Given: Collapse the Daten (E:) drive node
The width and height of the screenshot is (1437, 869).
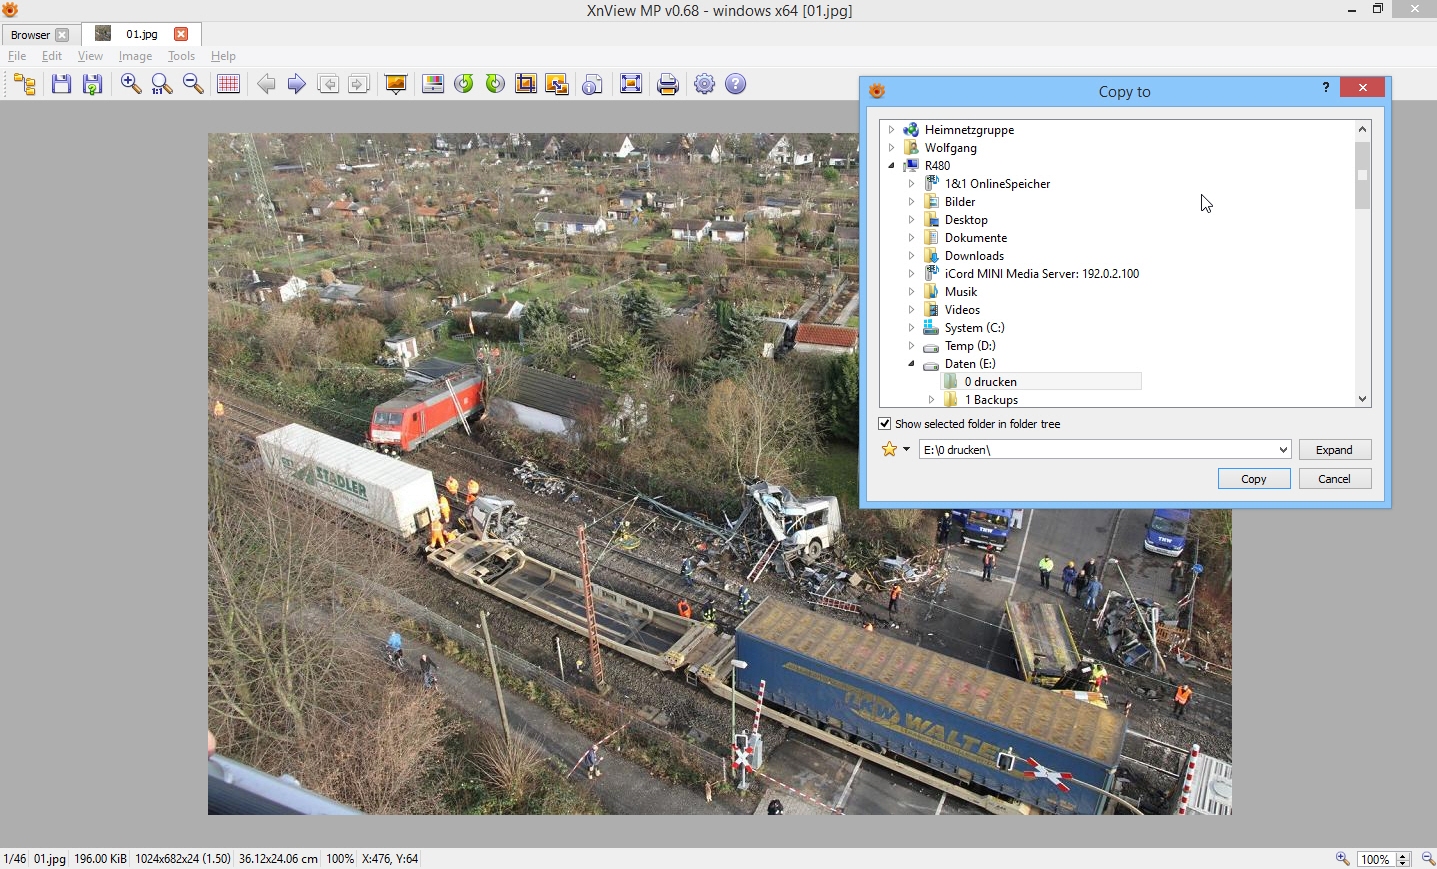Looking at the screenshot, I should [x=911, y=364].
